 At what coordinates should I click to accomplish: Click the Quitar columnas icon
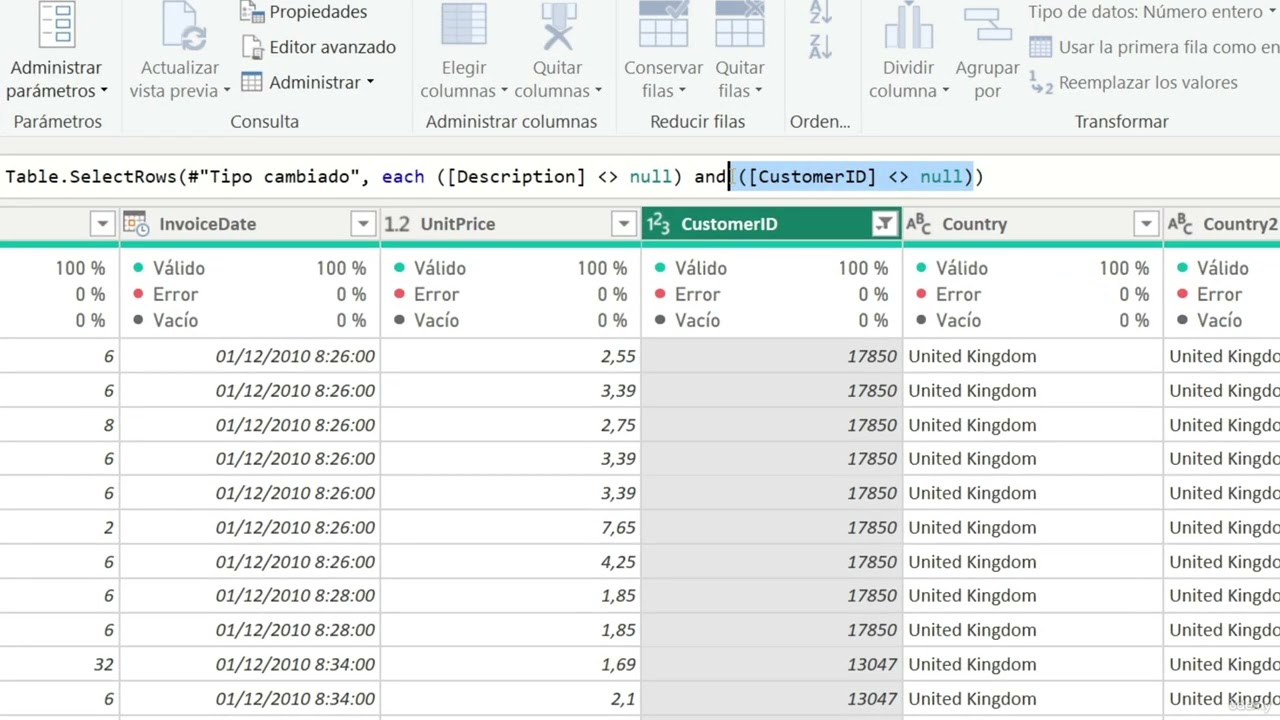pyautogui.click(x=558, y=26)
